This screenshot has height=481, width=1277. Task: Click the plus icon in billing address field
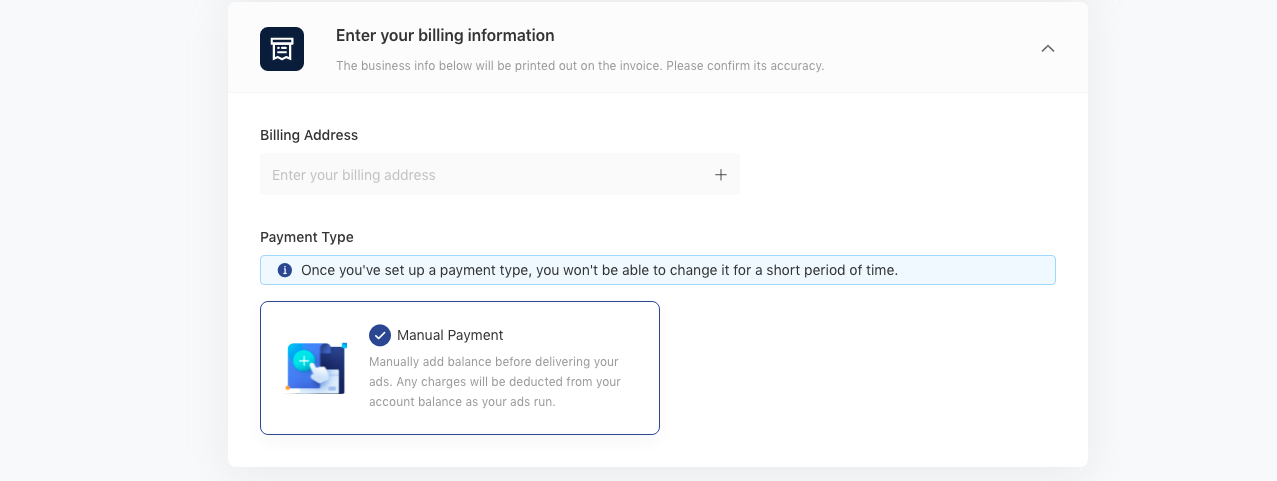pos(721,175)
